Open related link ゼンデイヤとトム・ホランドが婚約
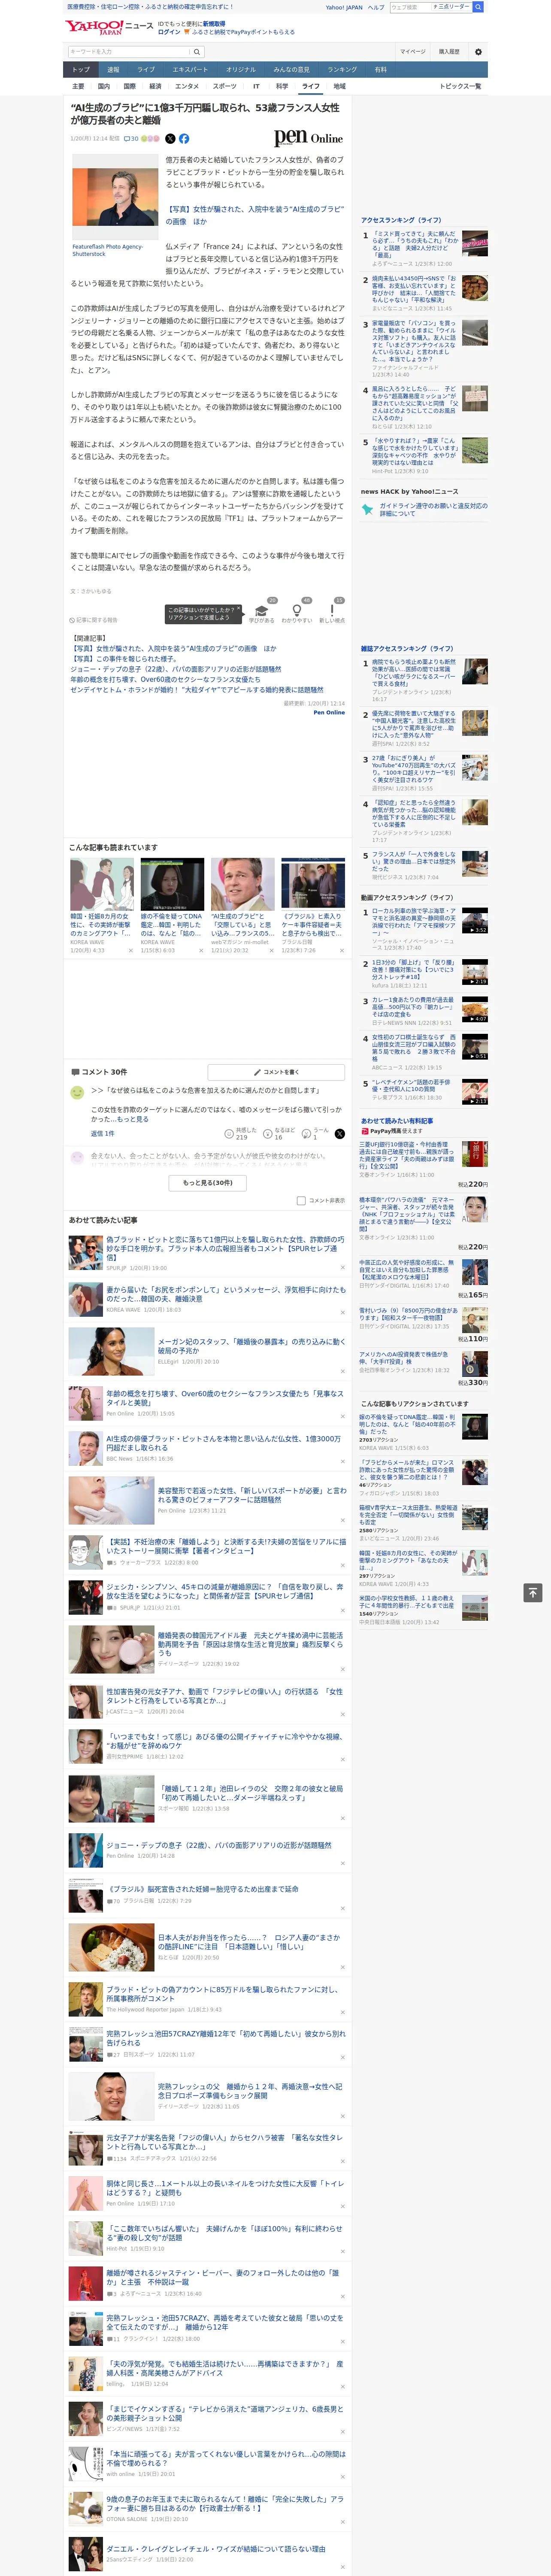551x2576 pixels. coord(197,689)
